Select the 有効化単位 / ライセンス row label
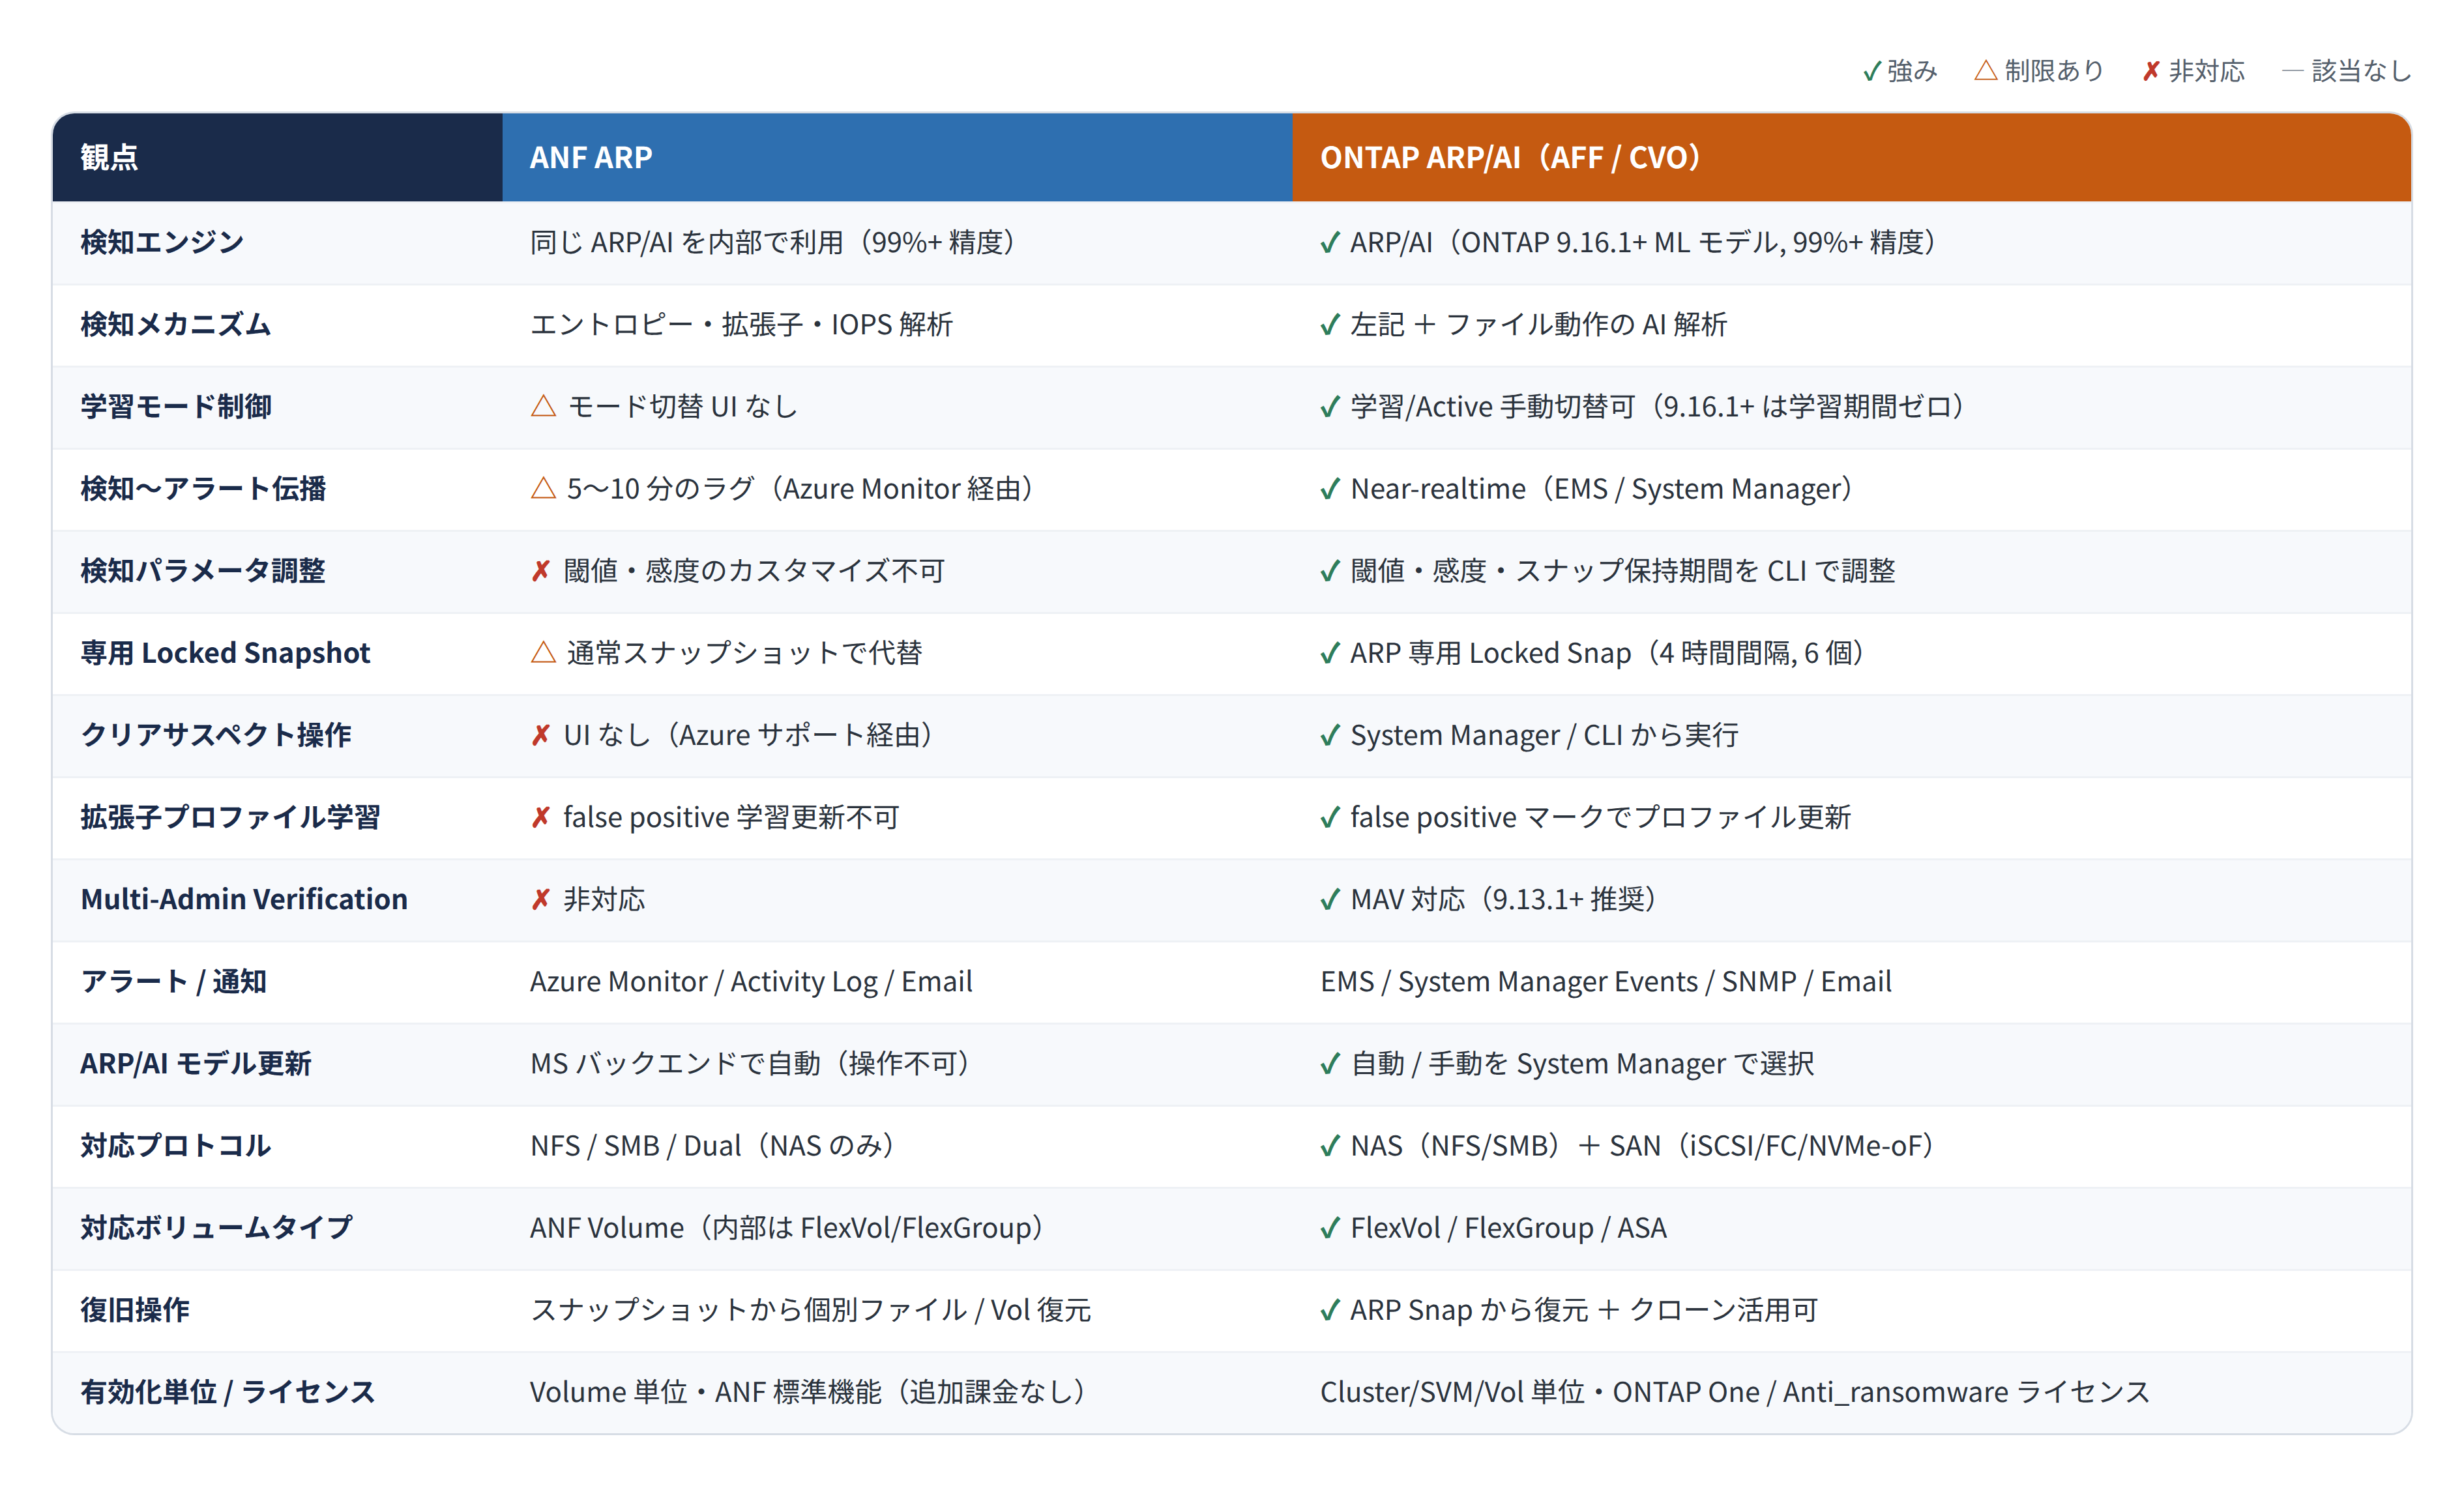This screenshot has width=2464, height=1486. (228, 1391)
